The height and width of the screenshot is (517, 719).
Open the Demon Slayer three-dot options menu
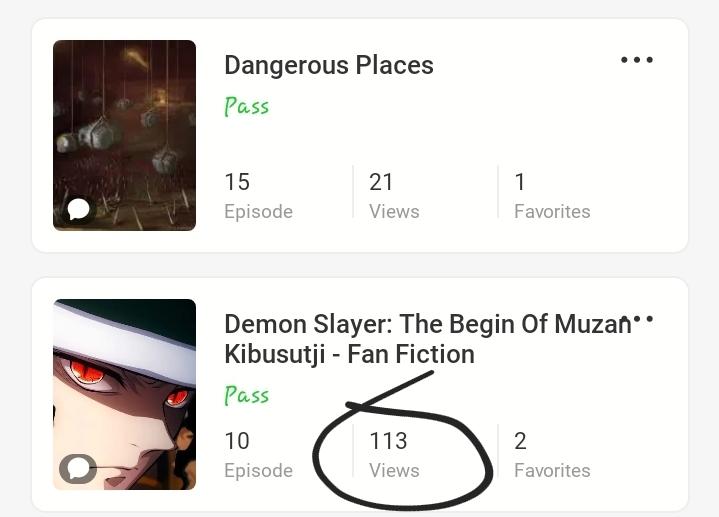[638, 319]
